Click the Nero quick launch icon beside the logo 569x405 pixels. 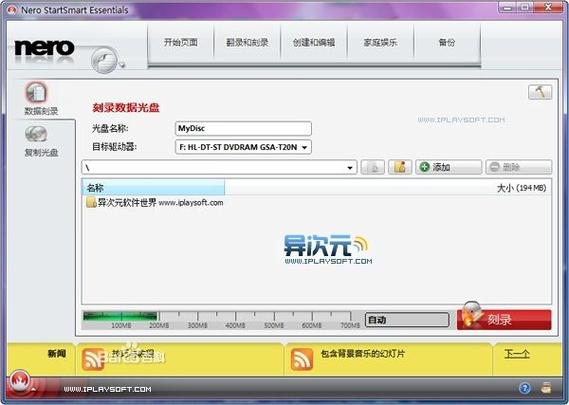coord(105,60)
